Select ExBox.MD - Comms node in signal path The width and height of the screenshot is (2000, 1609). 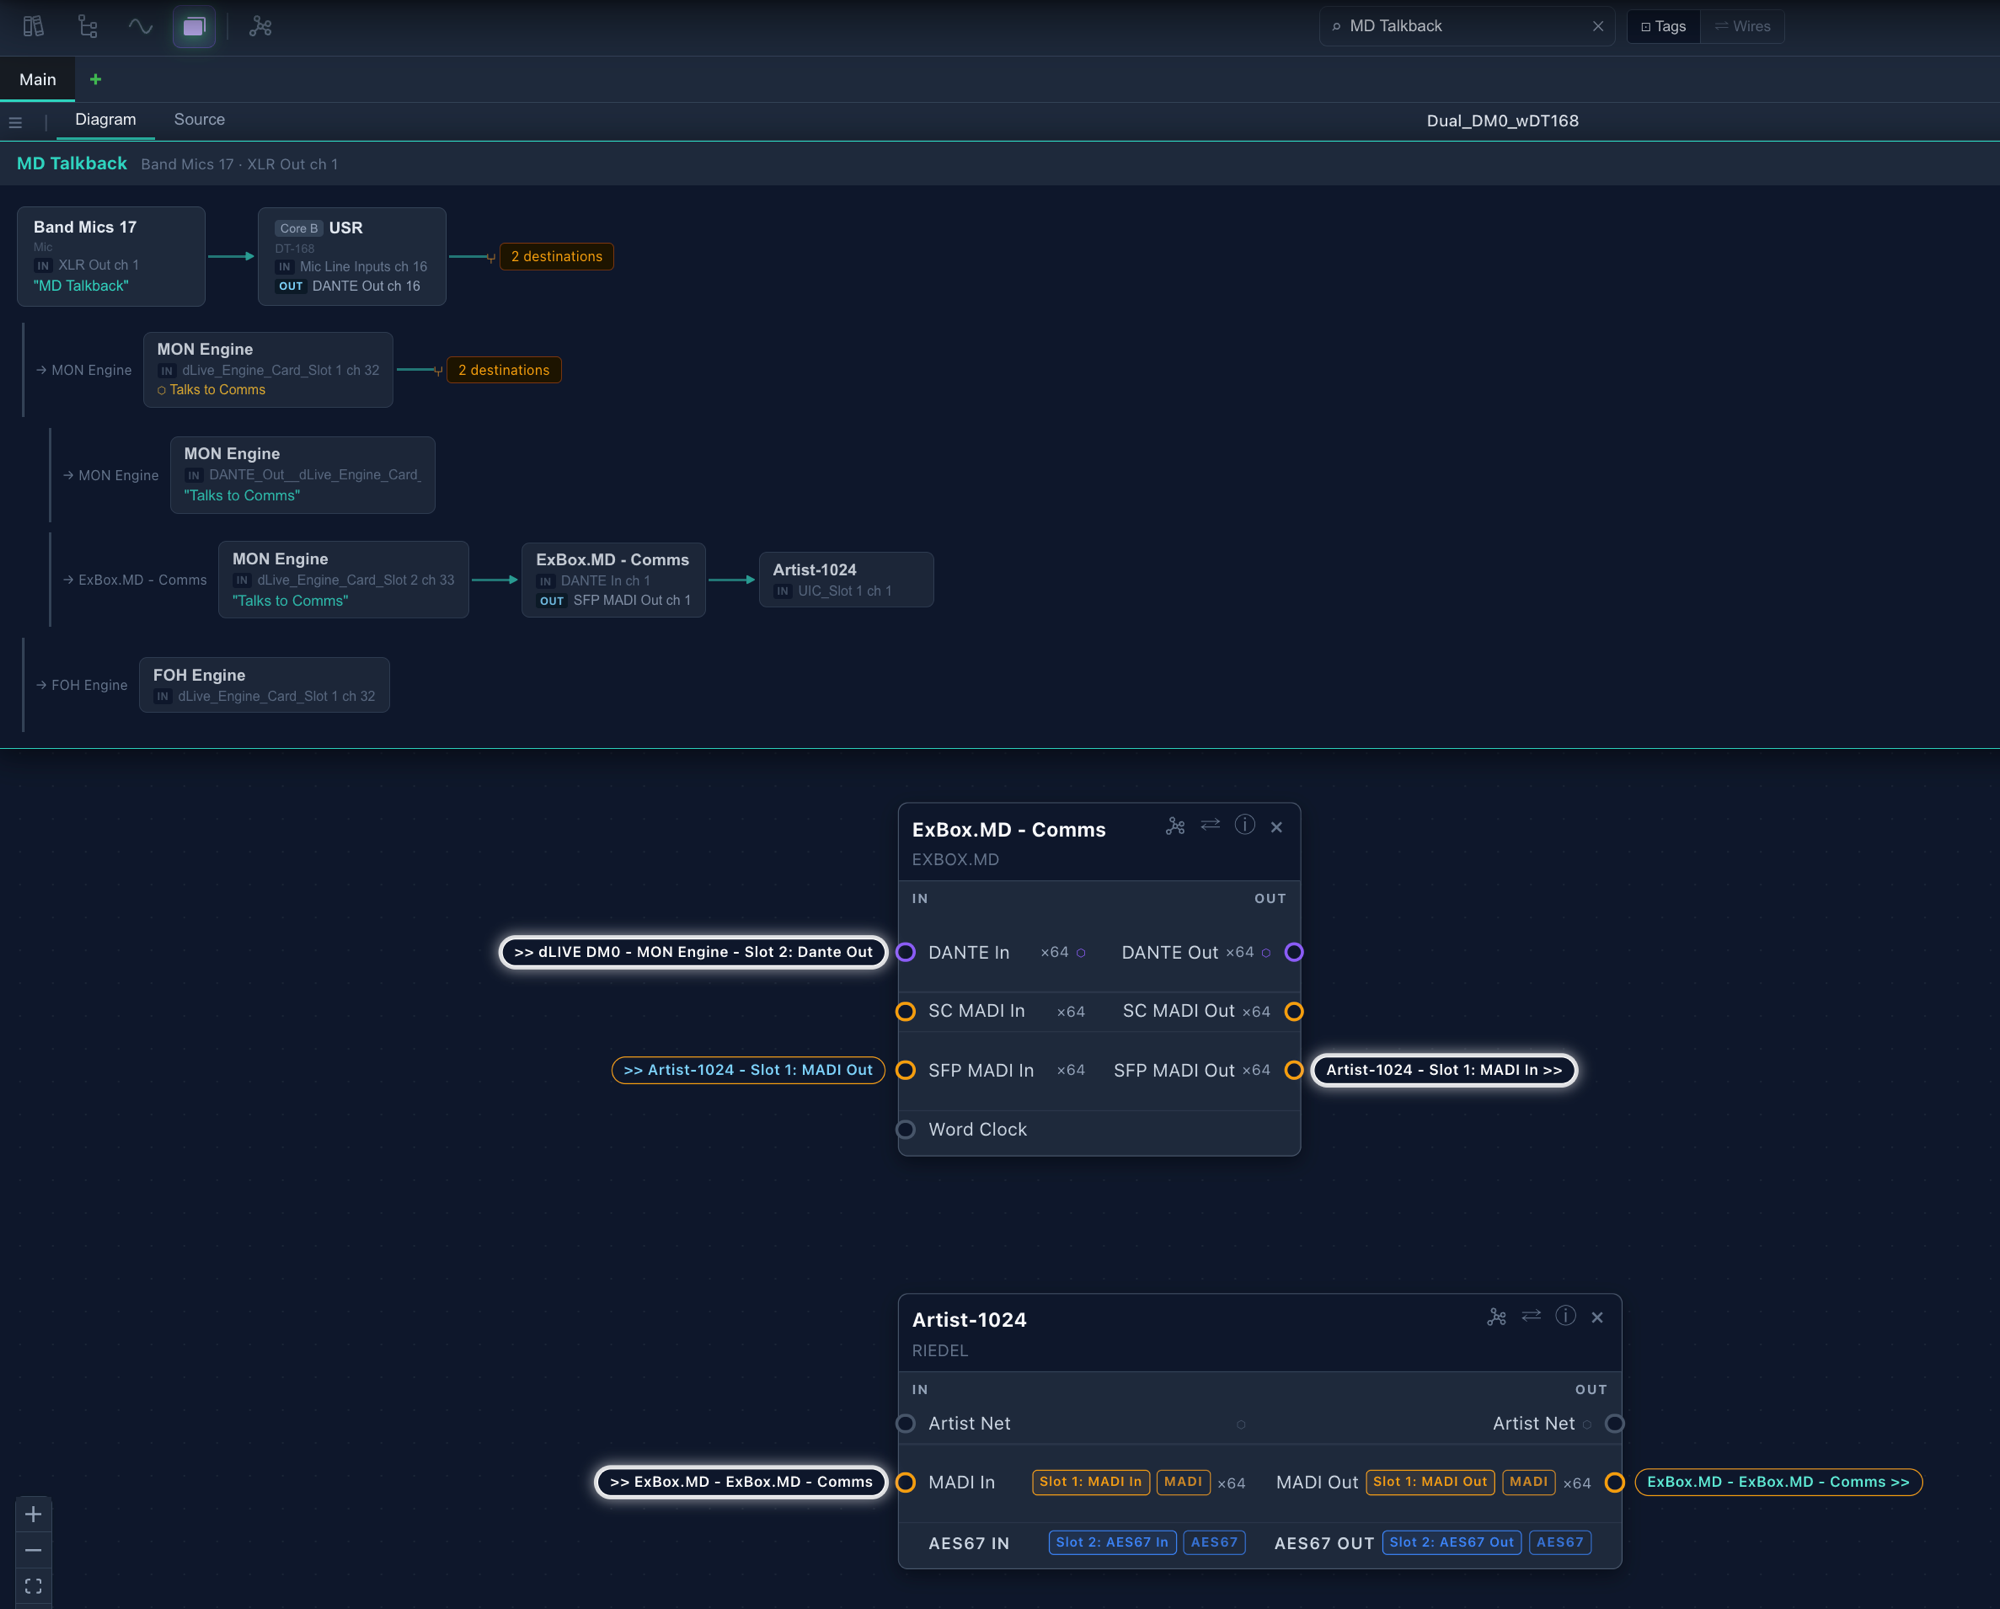tap(613, 579)
